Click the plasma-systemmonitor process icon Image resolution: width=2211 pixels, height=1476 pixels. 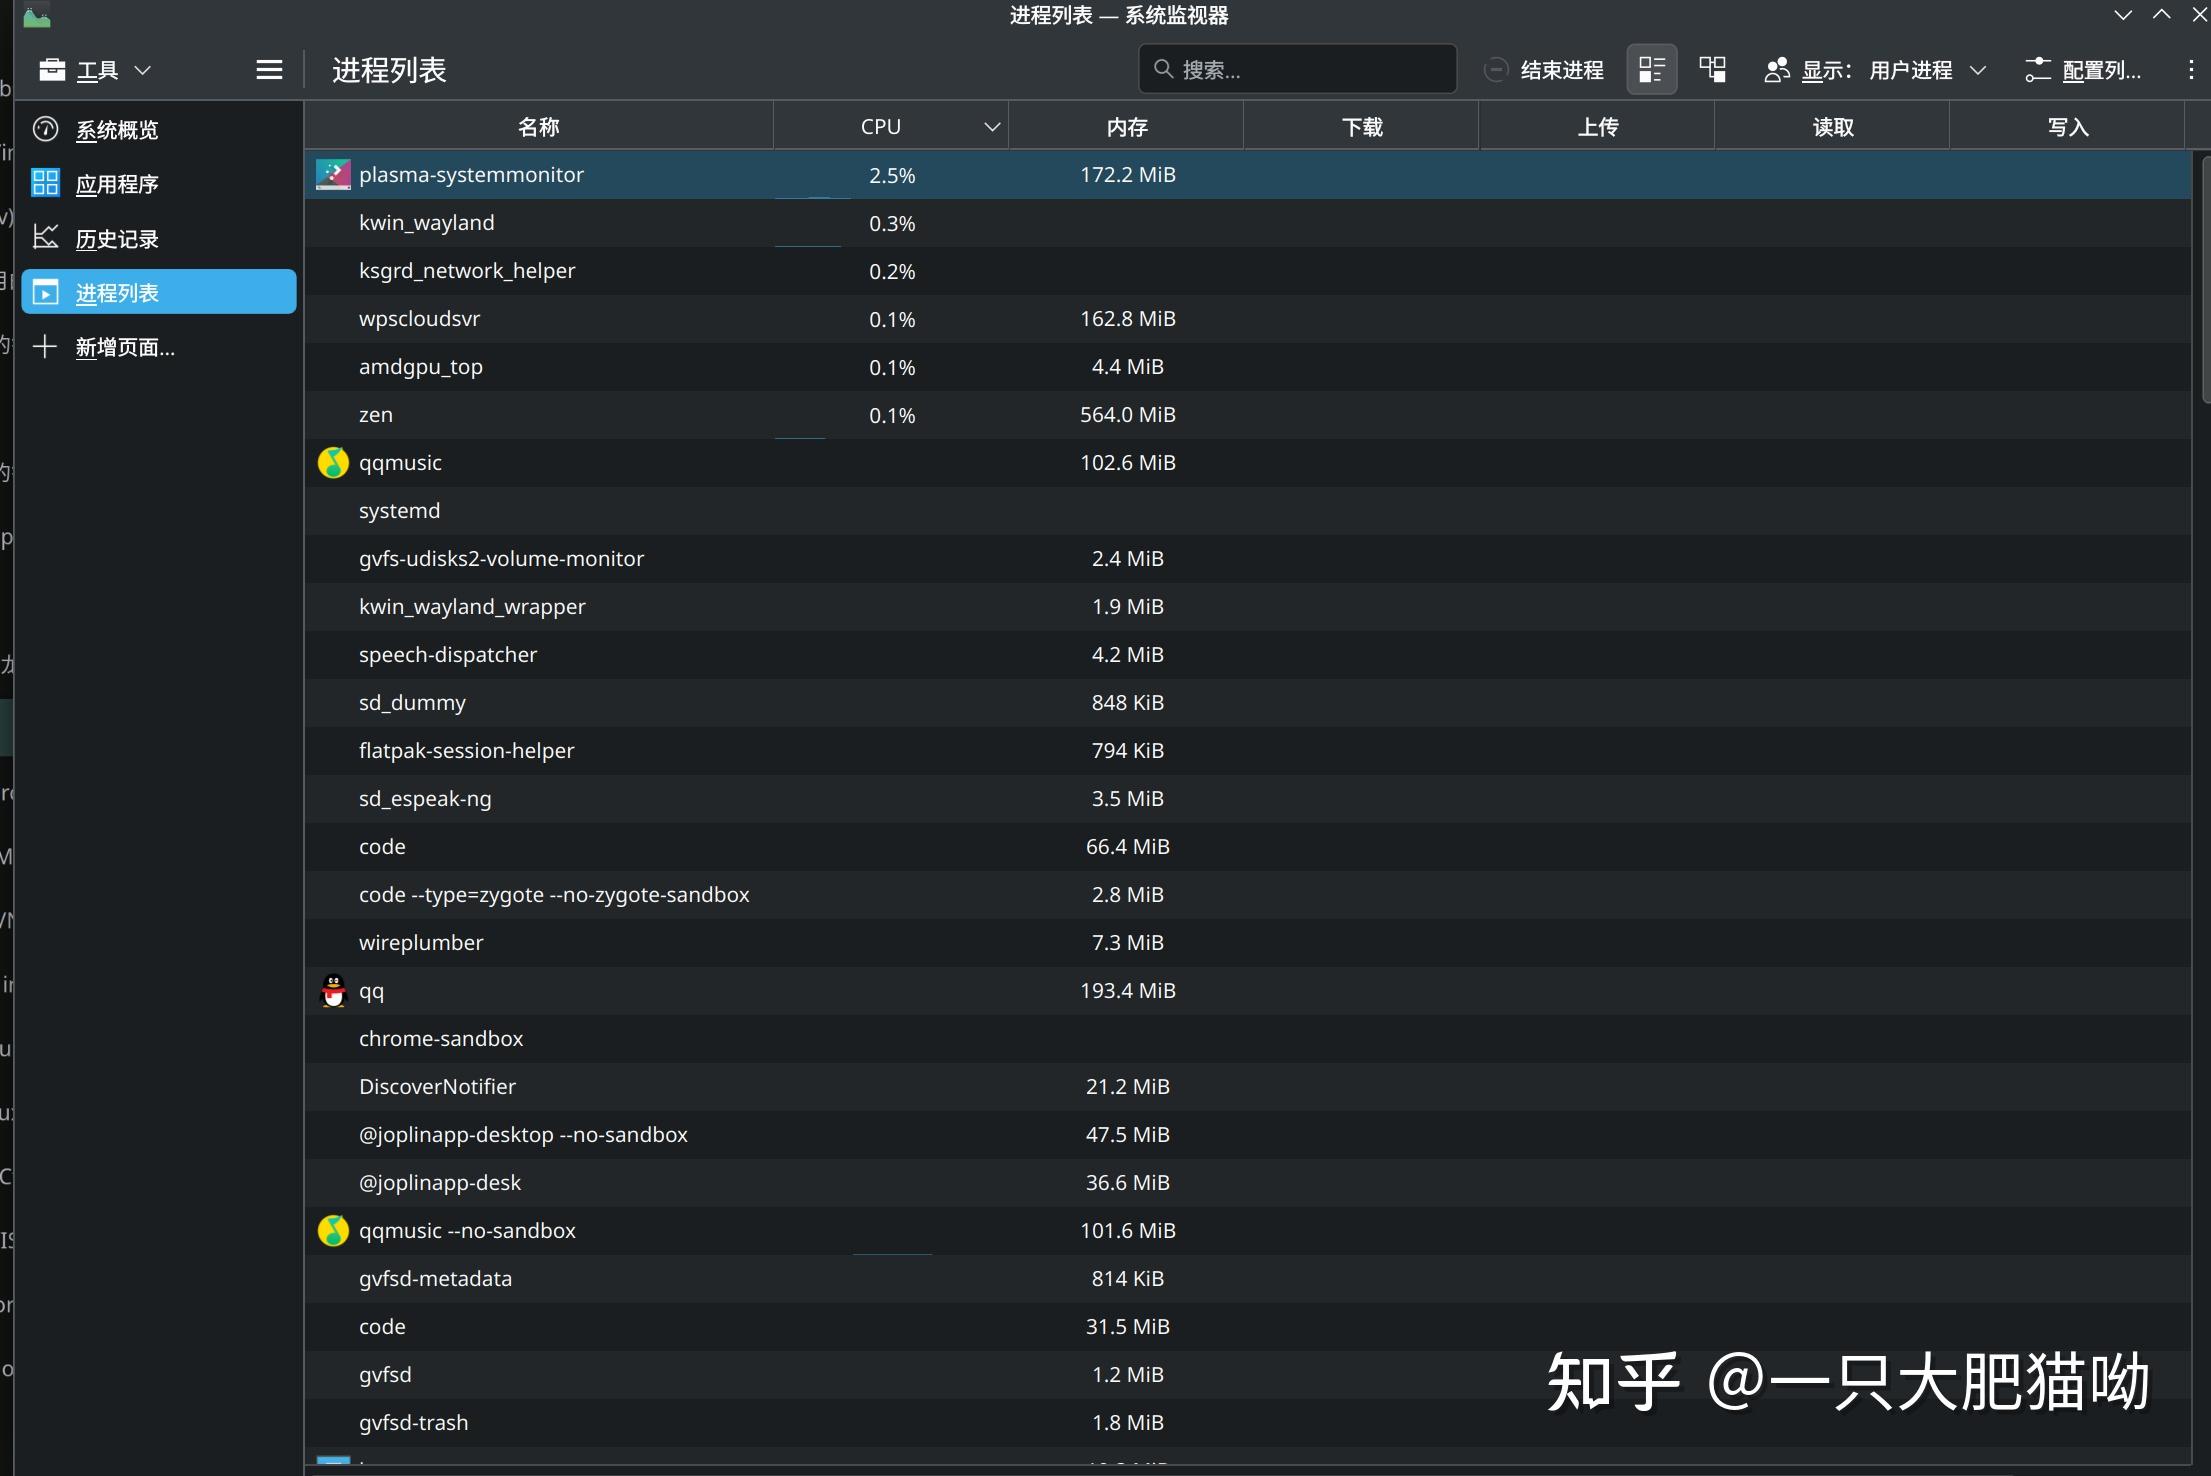[x=333, y=174]
